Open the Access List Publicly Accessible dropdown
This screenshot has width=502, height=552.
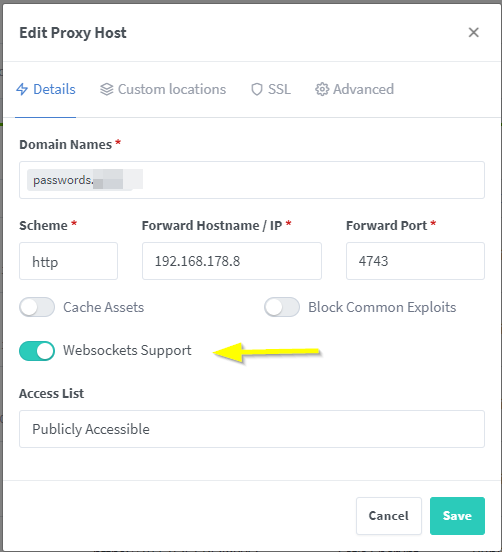coord(252,429)
